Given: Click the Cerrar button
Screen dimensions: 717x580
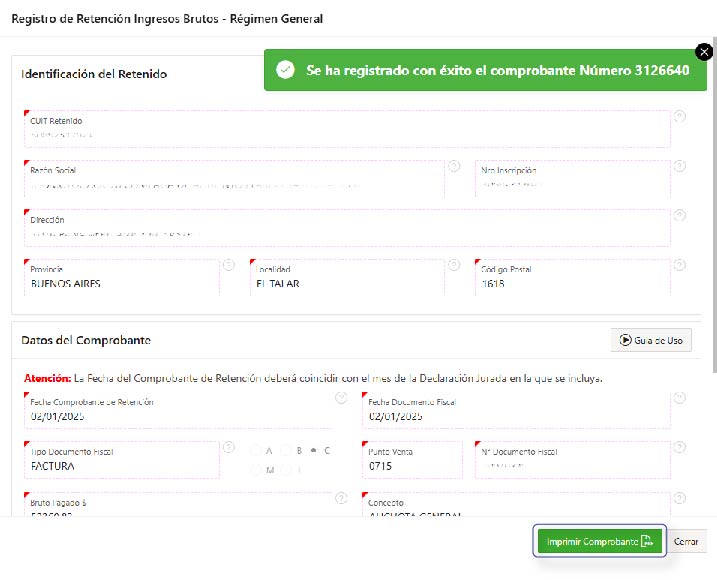Looking at the screenshot, I should (686, 541).
